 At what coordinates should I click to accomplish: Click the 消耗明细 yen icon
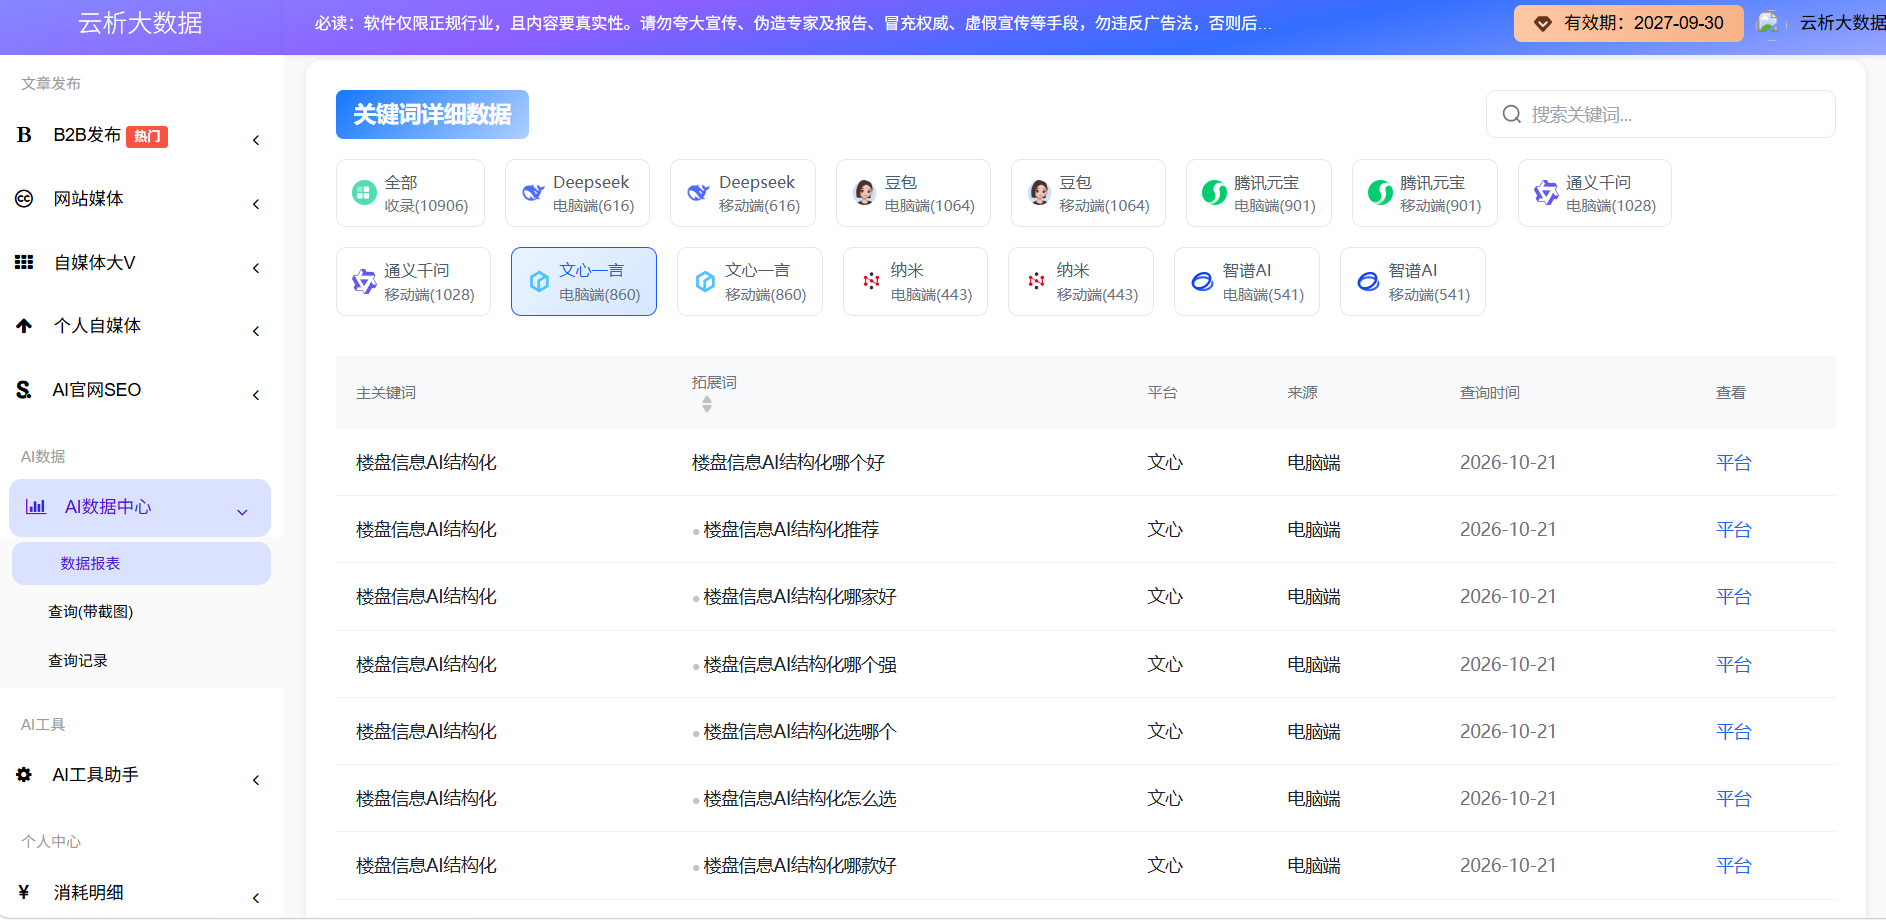[x=24, y=892]
